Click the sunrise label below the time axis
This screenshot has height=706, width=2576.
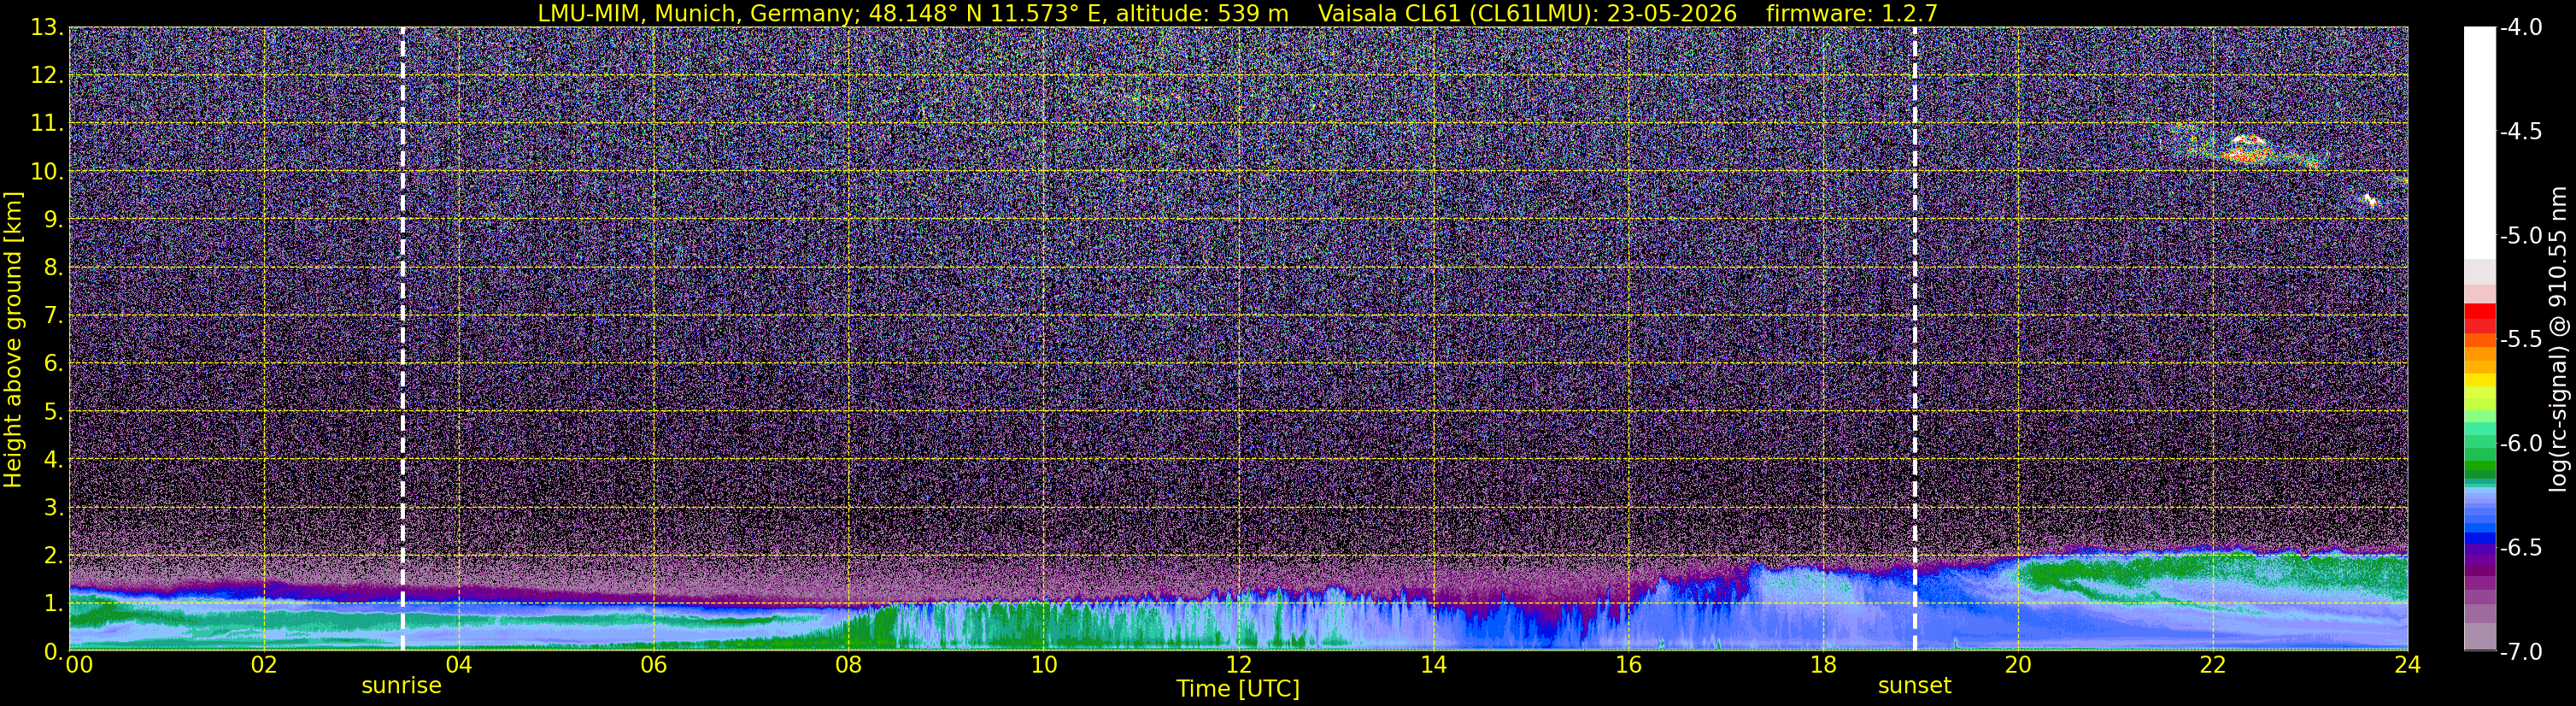coord(401,686)
